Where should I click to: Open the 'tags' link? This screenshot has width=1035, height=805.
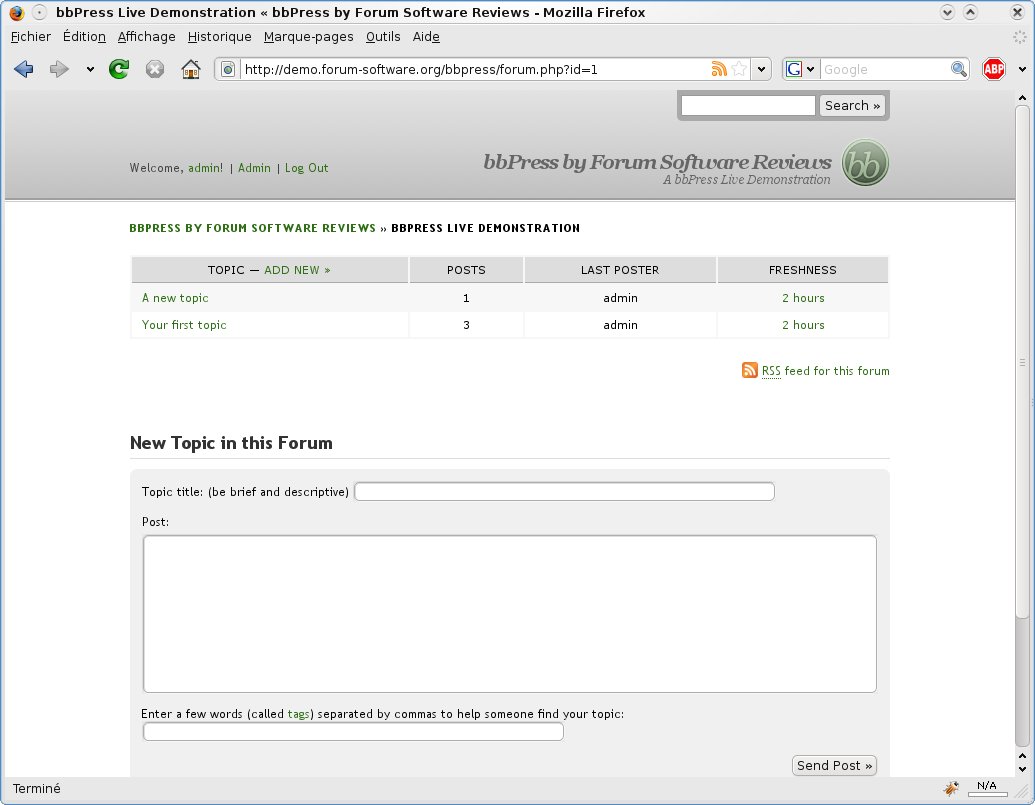click(x=298, y=714)
